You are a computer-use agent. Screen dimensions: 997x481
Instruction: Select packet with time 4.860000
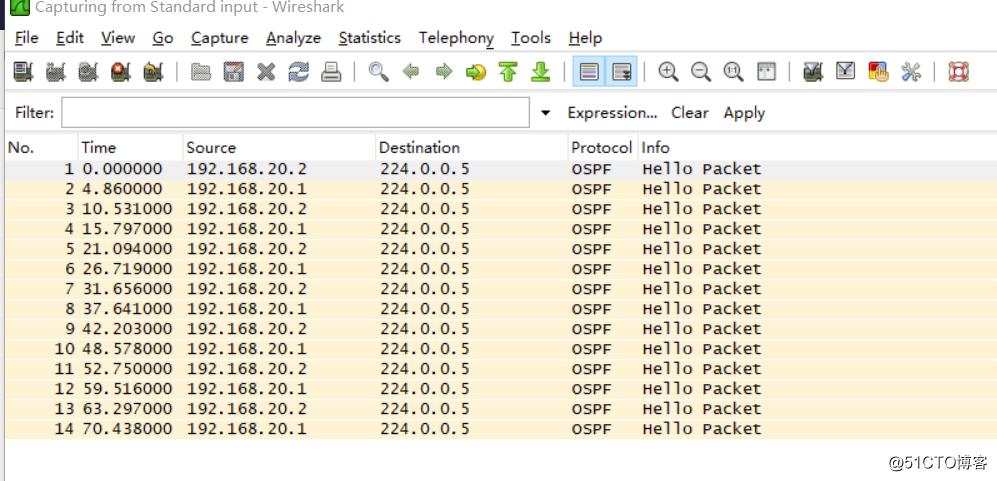[501, 189]
